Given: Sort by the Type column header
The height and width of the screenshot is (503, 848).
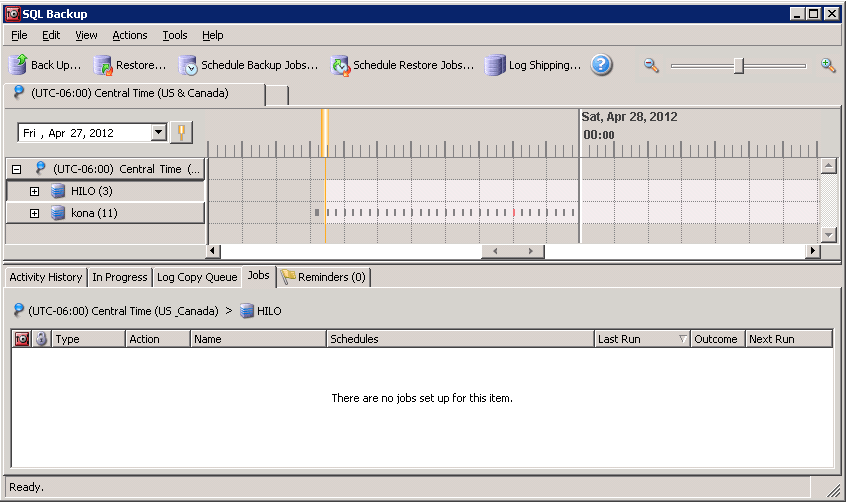Looking at the screenshot, I should [89, 339].
